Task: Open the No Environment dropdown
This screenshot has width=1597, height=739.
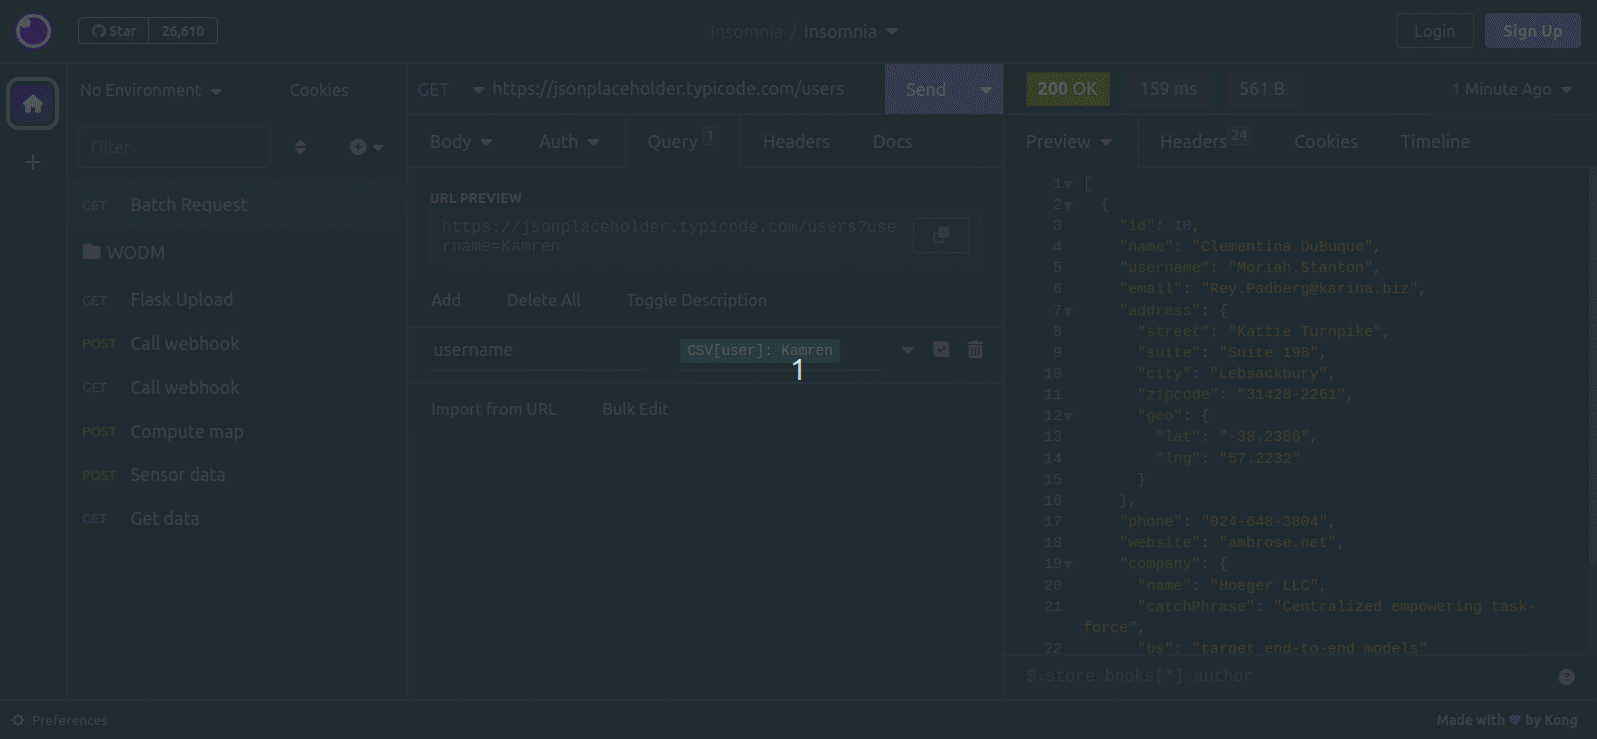Action: (150, 90)
